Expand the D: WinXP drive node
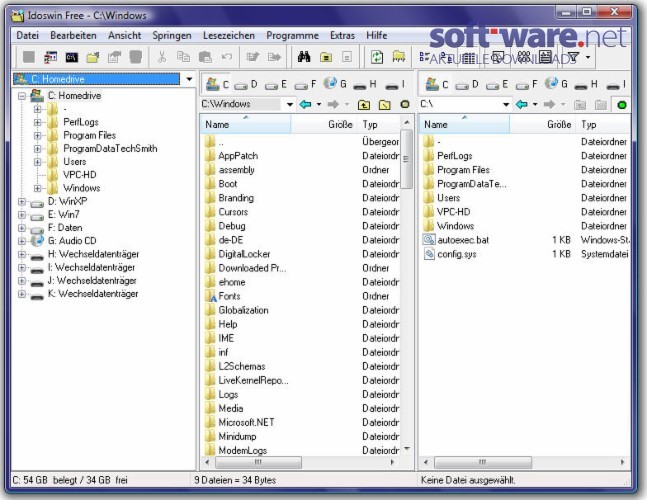Image resolution: width=647 pixels, height=500 pixels. click(22, 202)
